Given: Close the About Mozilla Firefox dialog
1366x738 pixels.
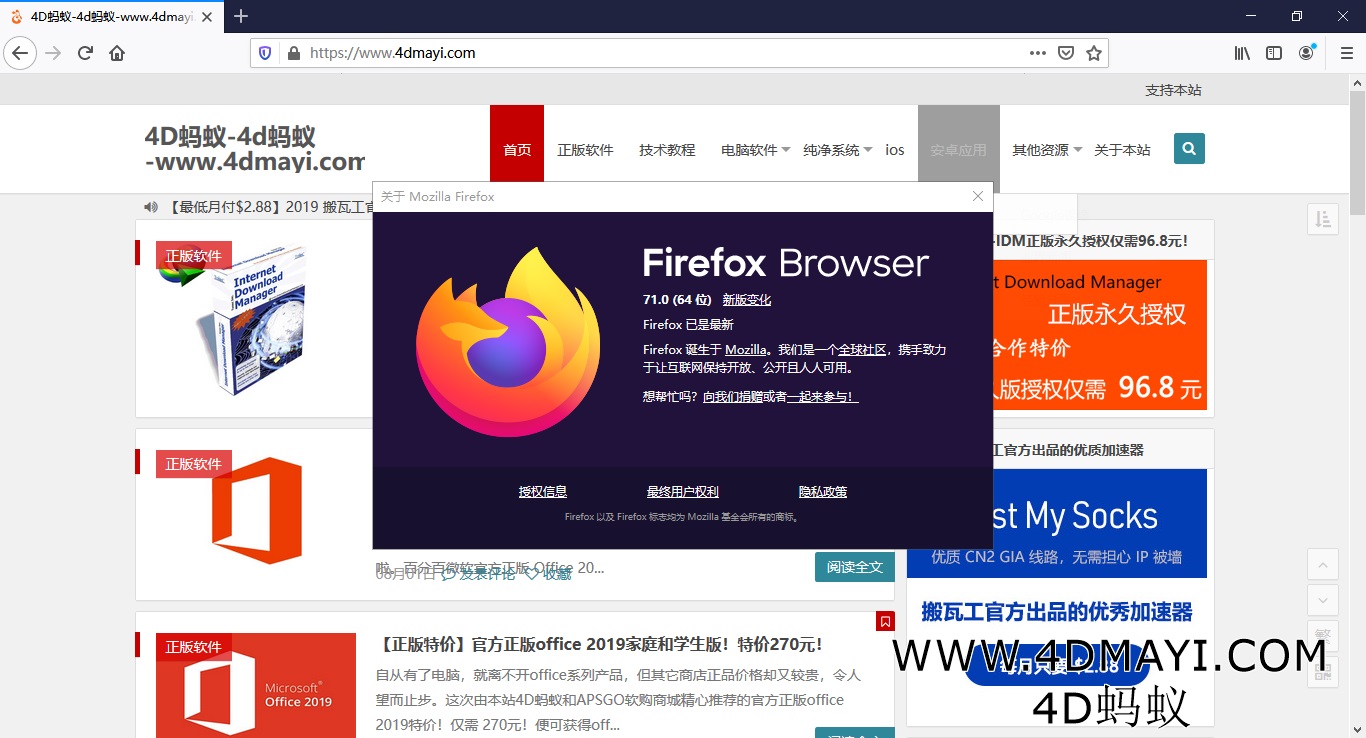Looking at the screenshot, I should tap(978, 196).
